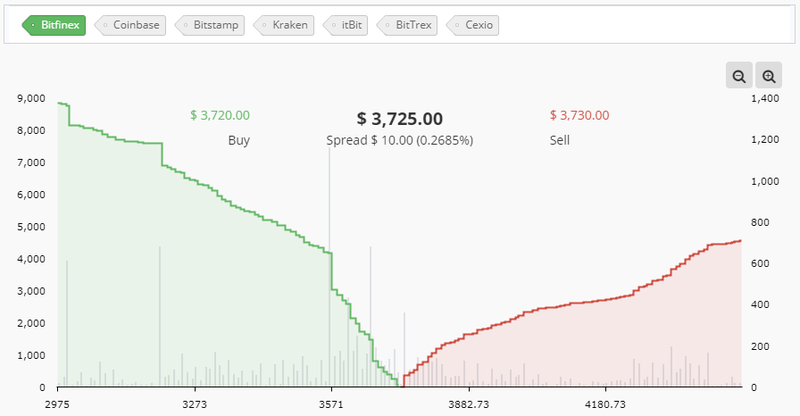The image size is (800, 416).
Task: Zoom out the depth chart
Action: [x=738, y=76]
